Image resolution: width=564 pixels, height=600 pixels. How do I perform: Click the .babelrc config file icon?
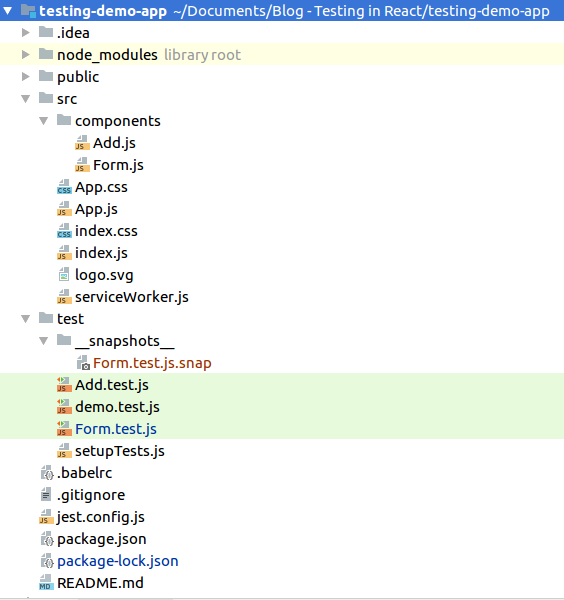47,473
